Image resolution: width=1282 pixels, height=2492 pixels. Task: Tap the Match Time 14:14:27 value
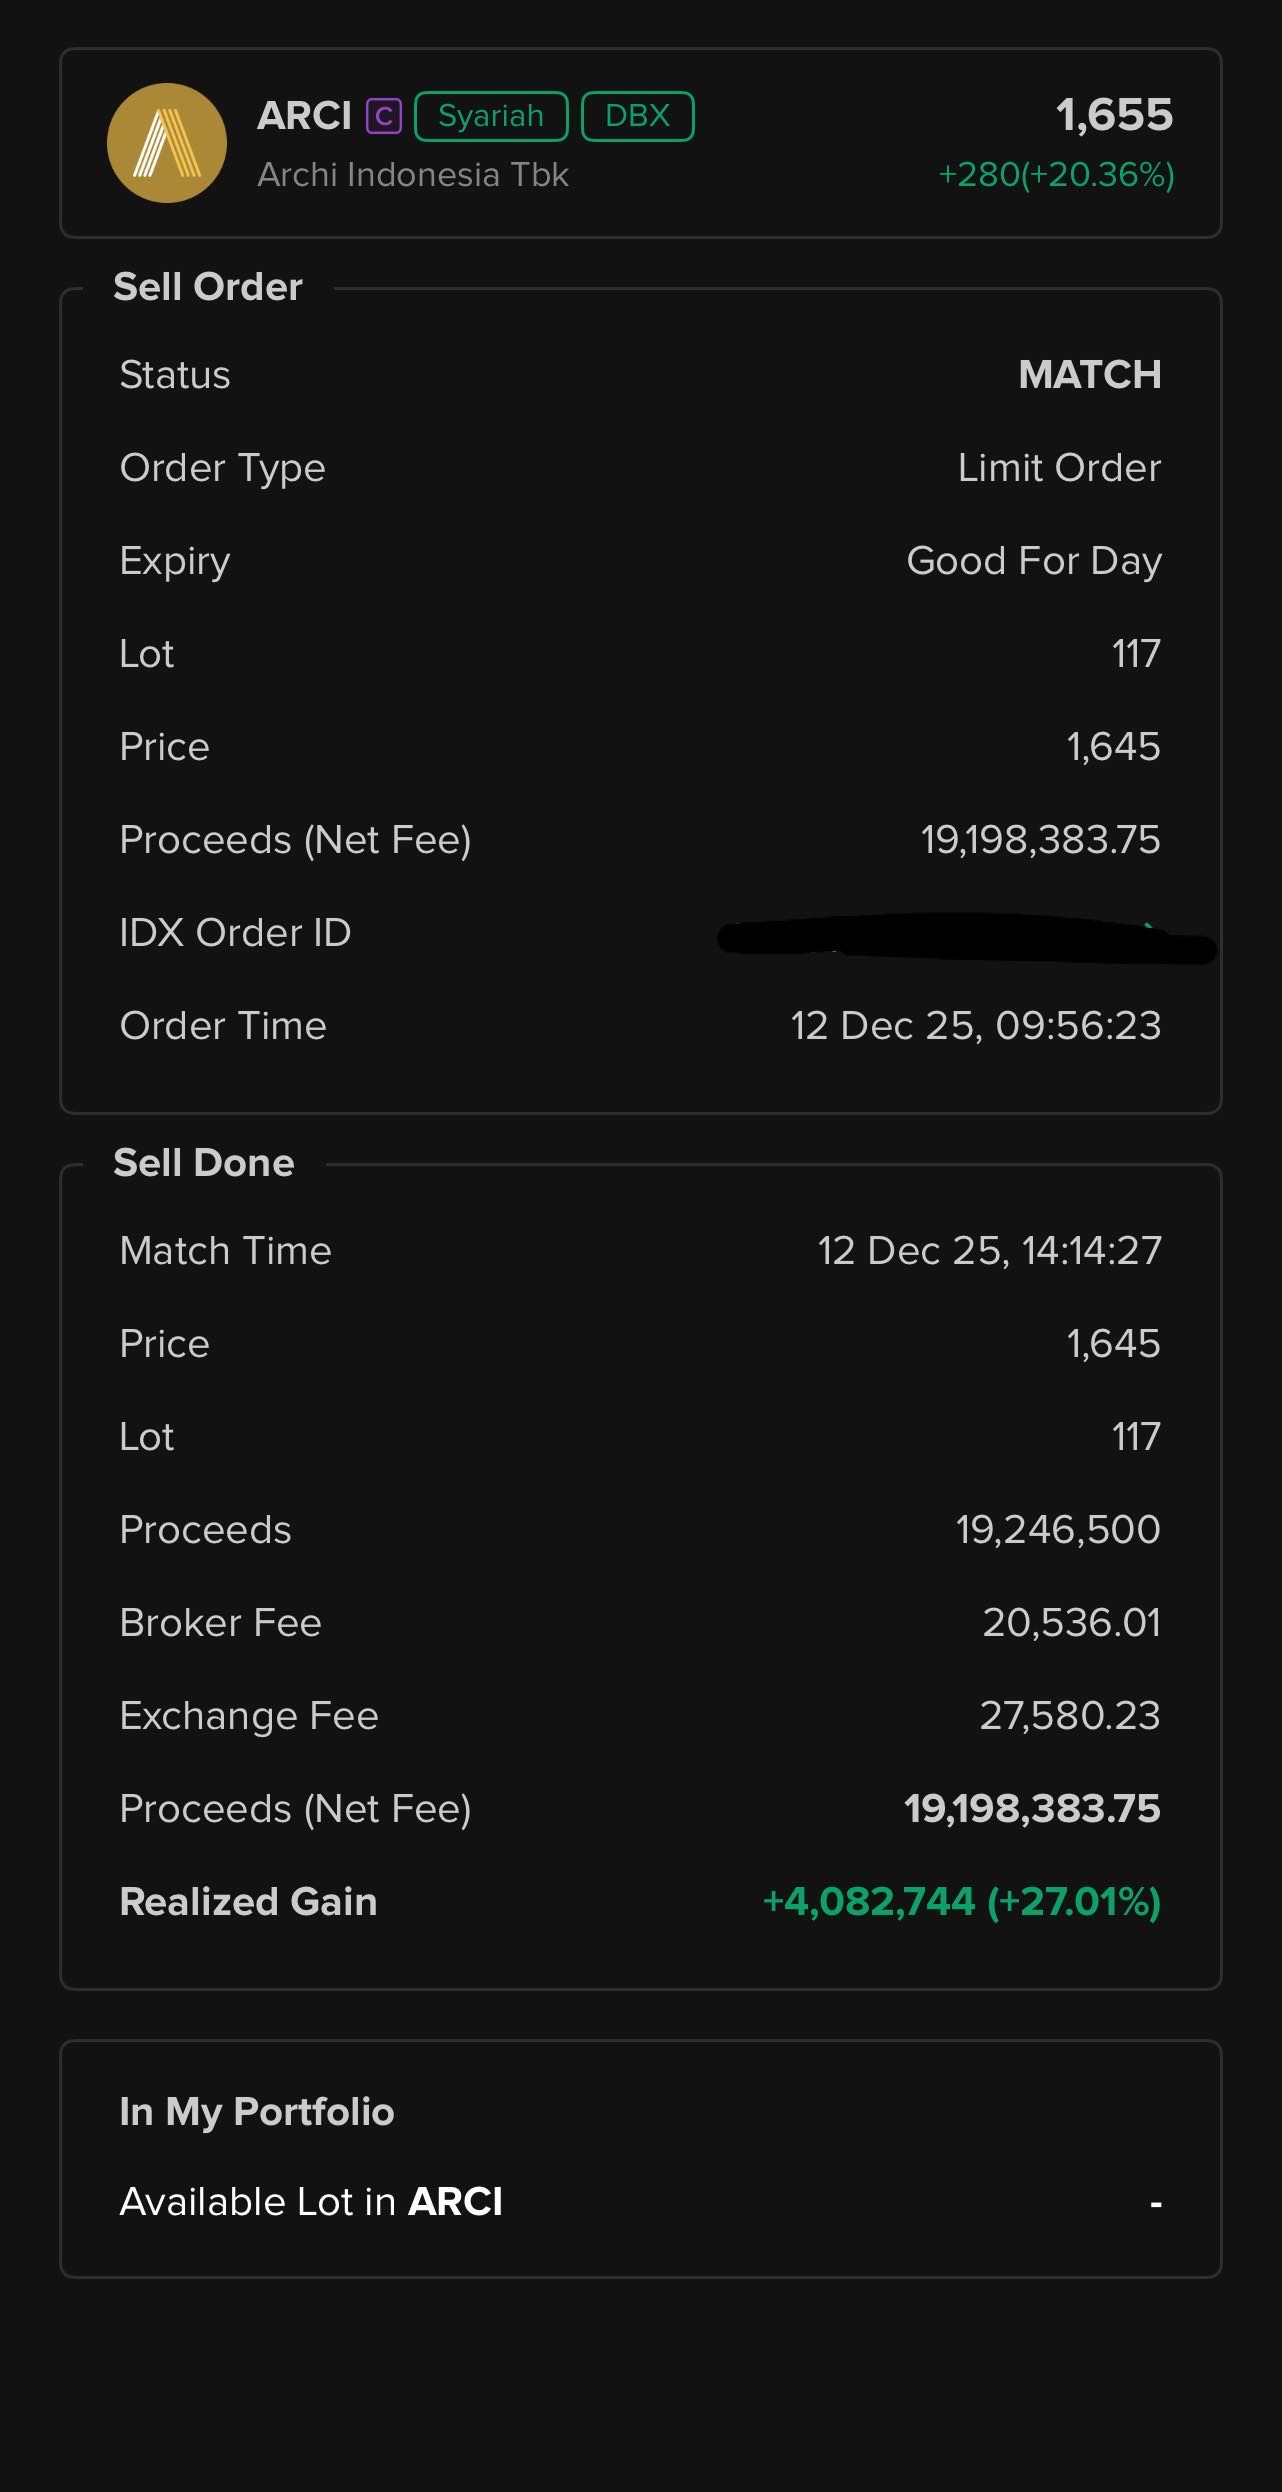[x=989, y=1251]
